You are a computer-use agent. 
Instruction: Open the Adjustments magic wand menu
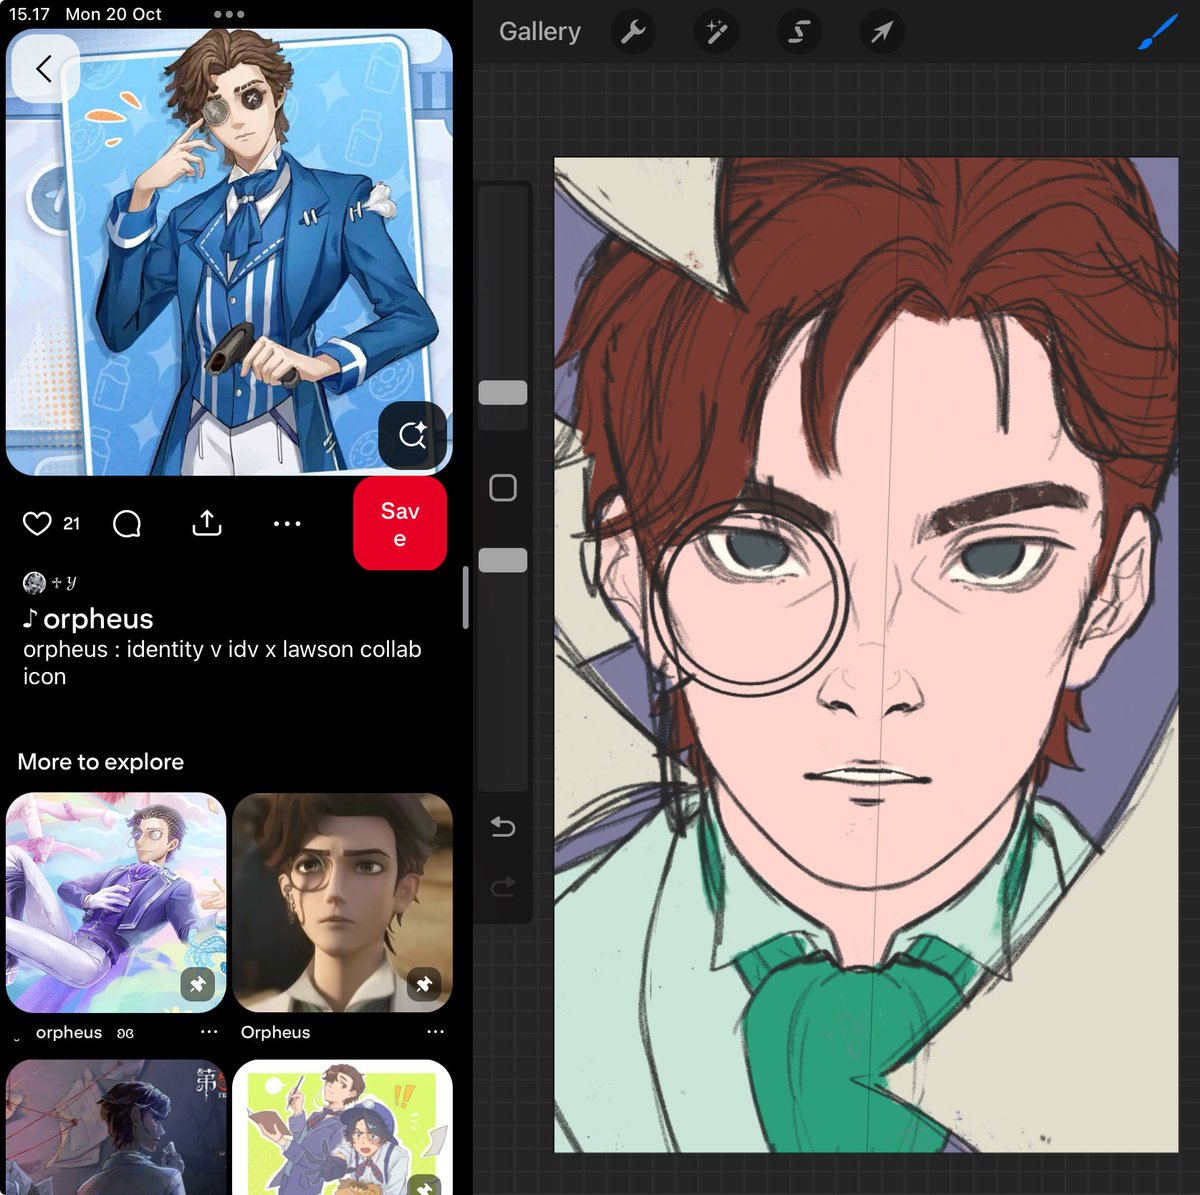[x=716, y=32]
